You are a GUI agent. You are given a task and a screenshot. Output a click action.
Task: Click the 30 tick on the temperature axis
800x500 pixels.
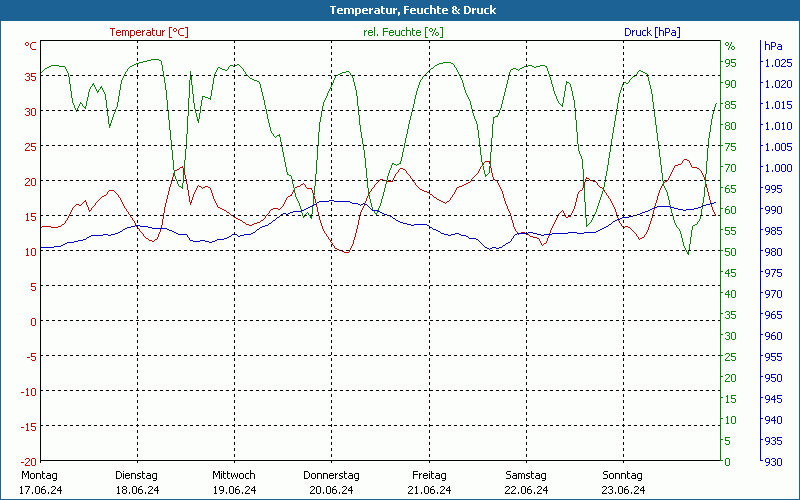coord(31,112)
